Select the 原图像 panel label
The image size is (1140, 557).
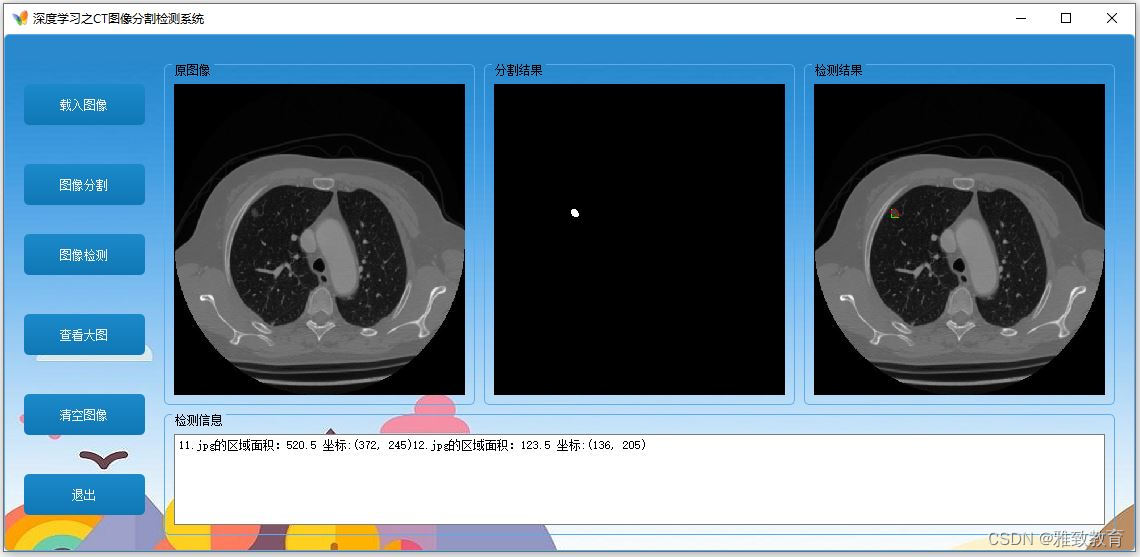192,71
